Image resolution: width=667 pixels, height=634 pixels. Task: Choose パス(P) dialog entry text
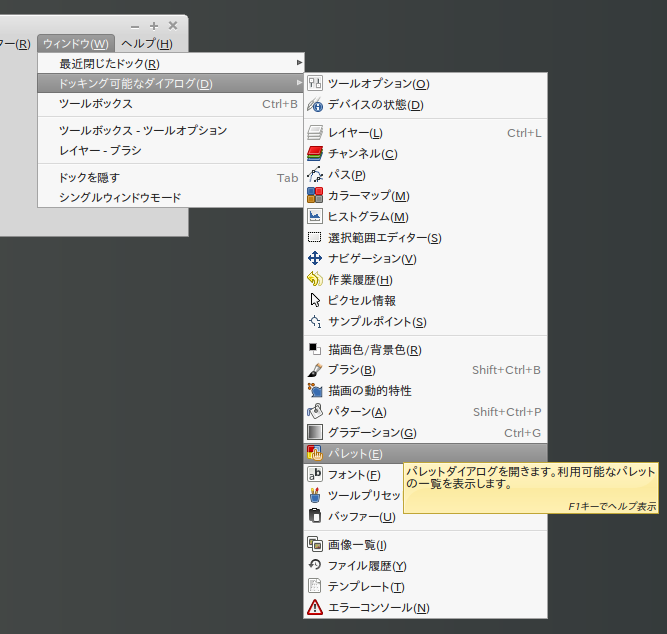tap(347, 174)
